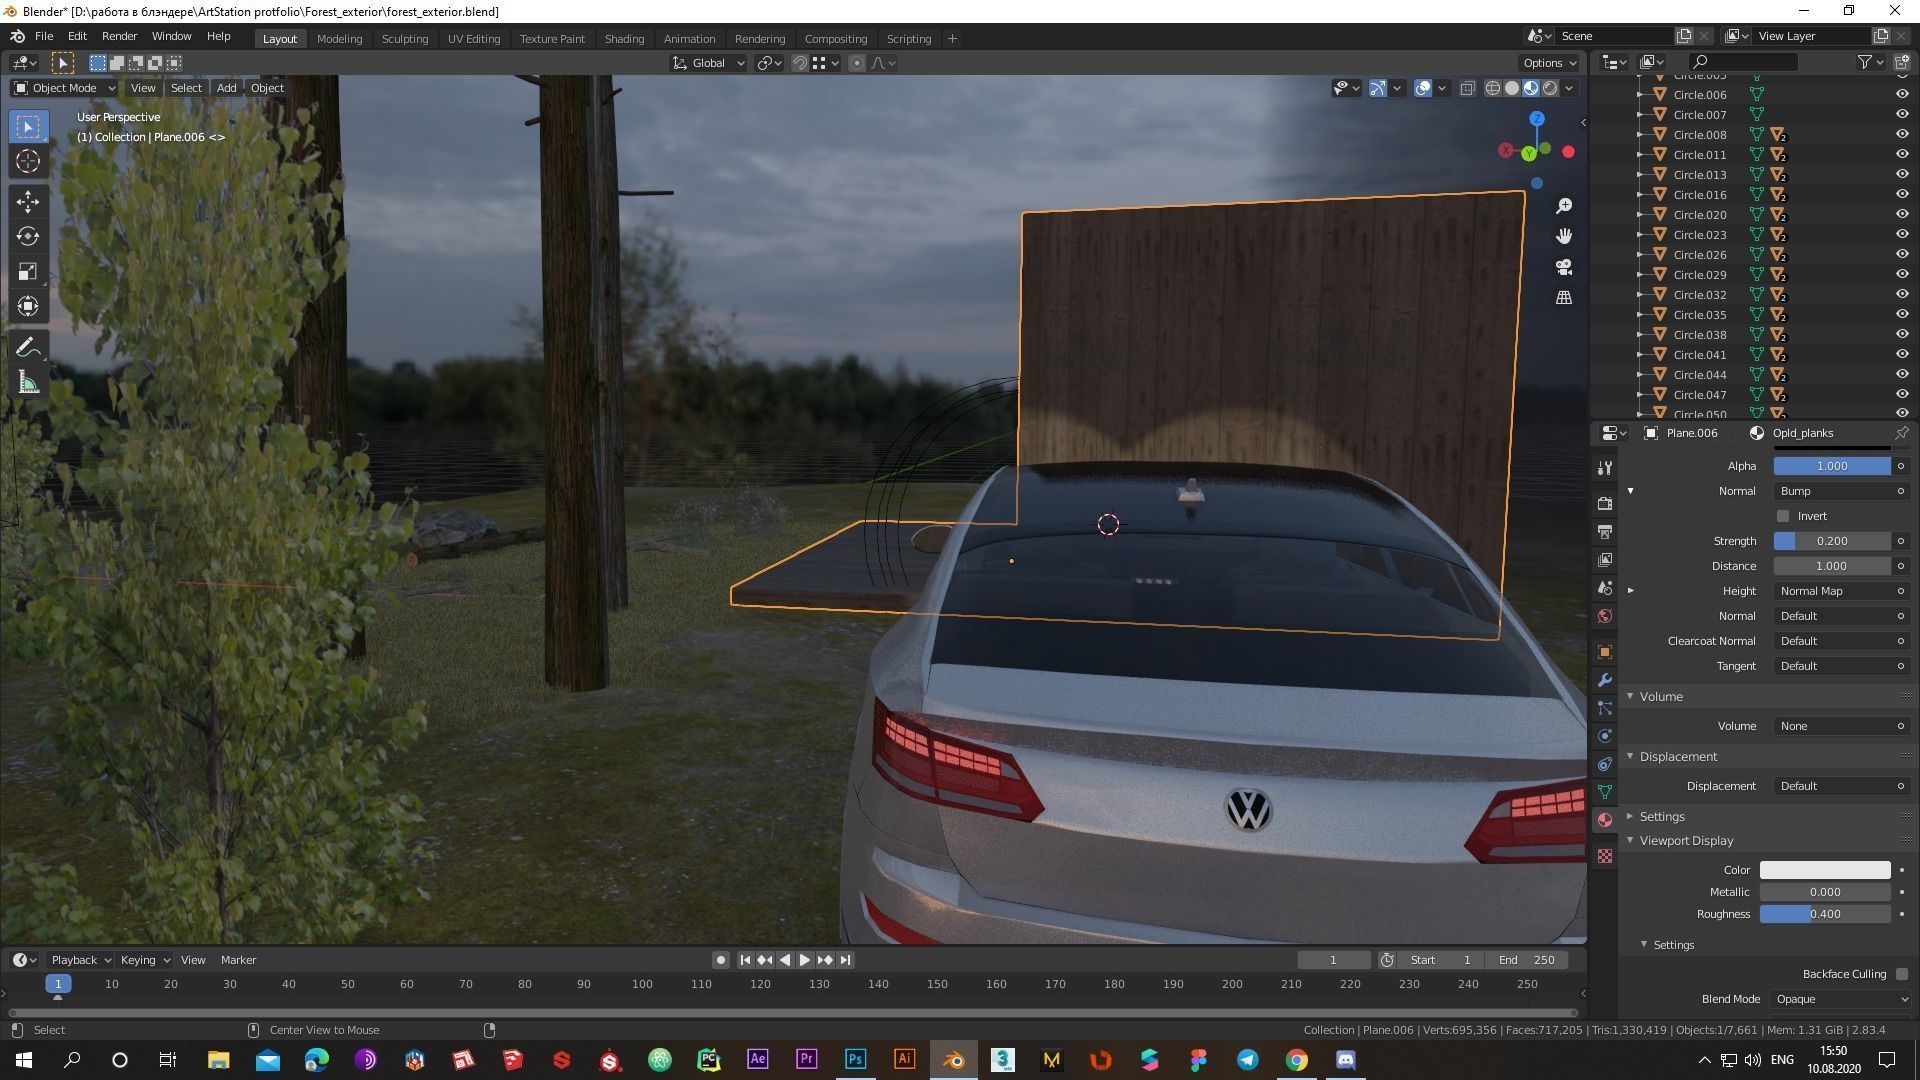
Task: Open Tool properties tab
Action: pyautogui.click(x=1605, y=468)
